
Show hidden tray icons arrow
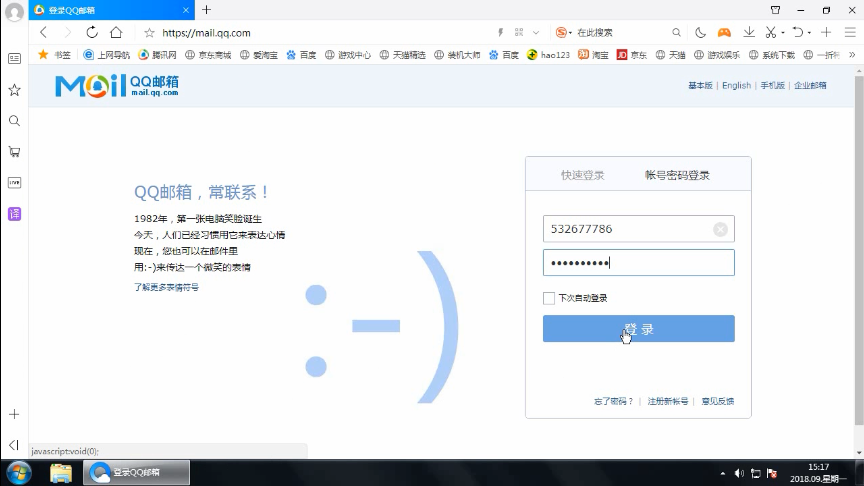click(x=722, y=473)
